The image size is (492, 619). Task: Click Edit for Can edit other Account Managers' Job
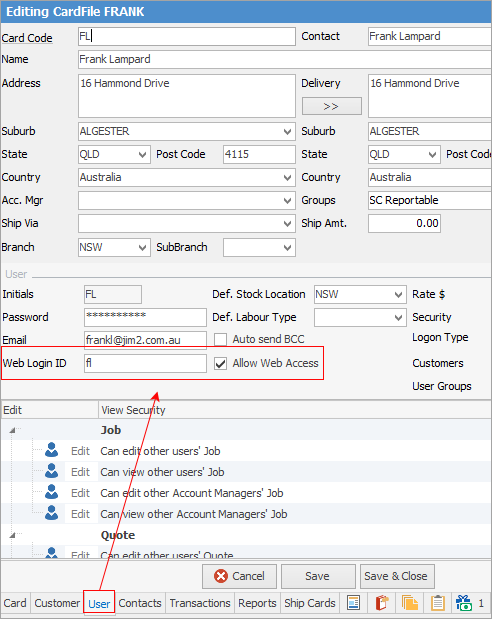click(x=81, y=493)
